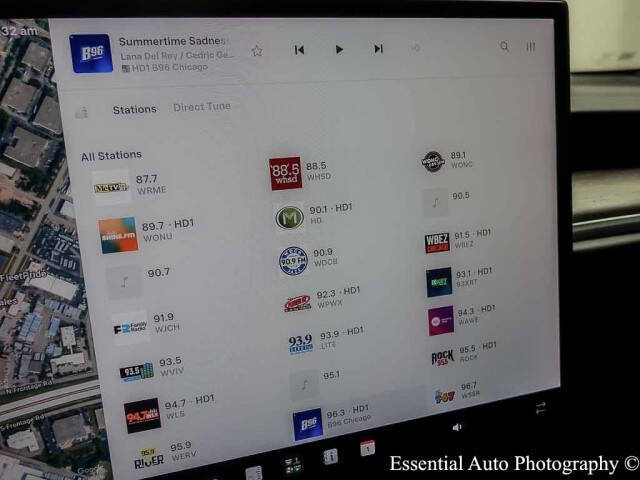The image size is (640, 480).
Task: Select 96.3 HD1 B96 Chicago
Action: [x=332, y=422]
